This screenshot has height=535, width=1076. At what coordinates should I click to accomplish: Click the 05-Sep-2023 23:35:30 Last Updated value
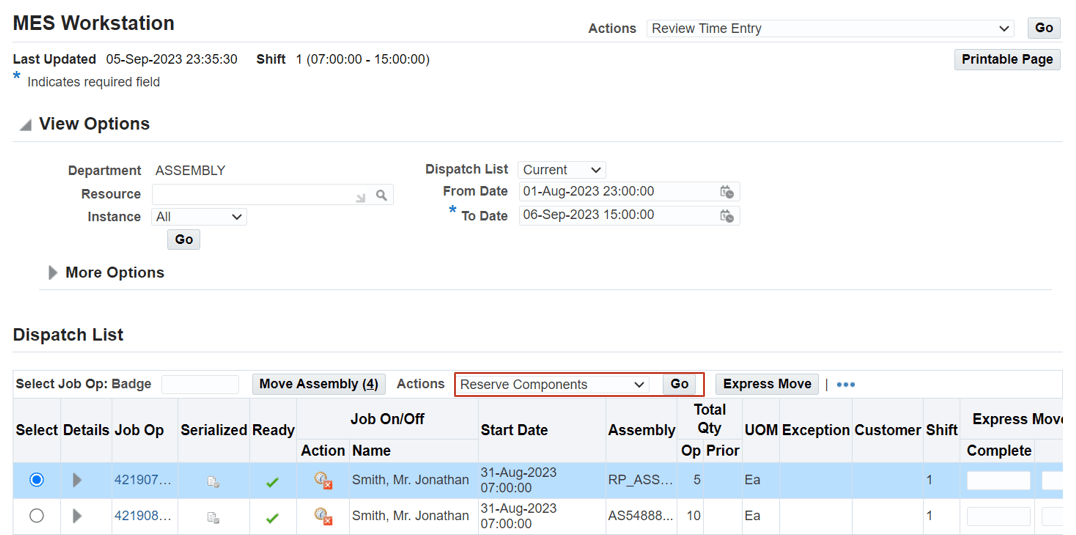172,60
